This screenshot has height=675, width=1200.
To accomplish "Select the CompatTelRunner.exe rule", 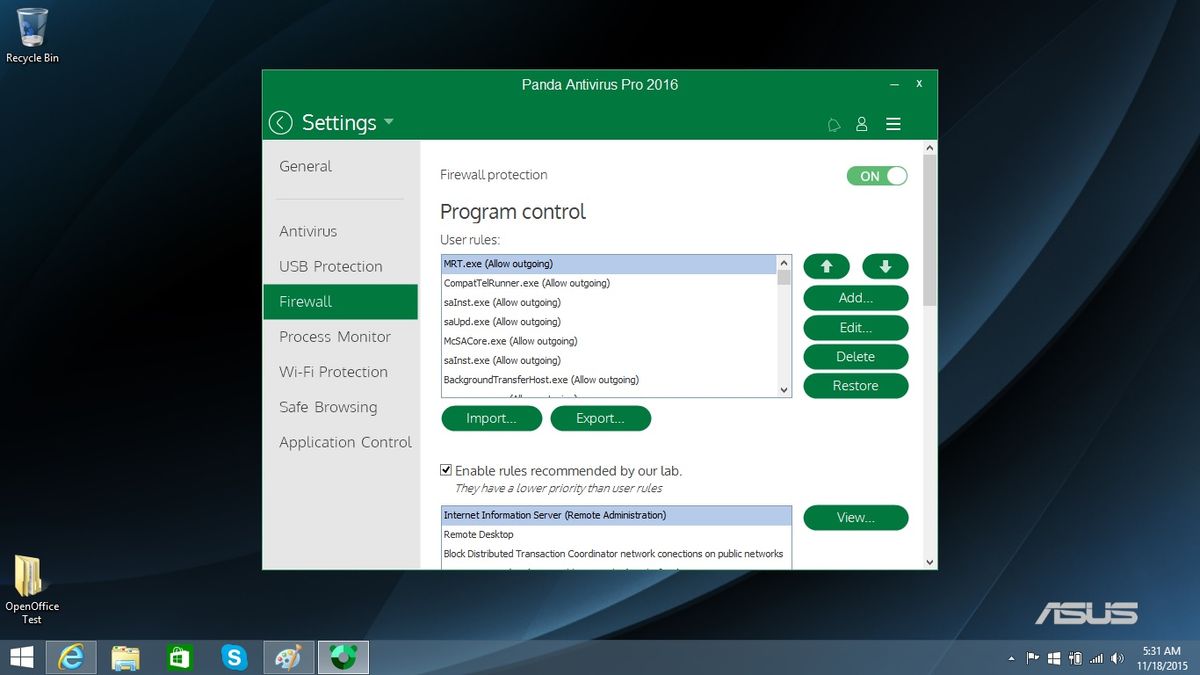I will pyautogui.click(x=609, y=283).
